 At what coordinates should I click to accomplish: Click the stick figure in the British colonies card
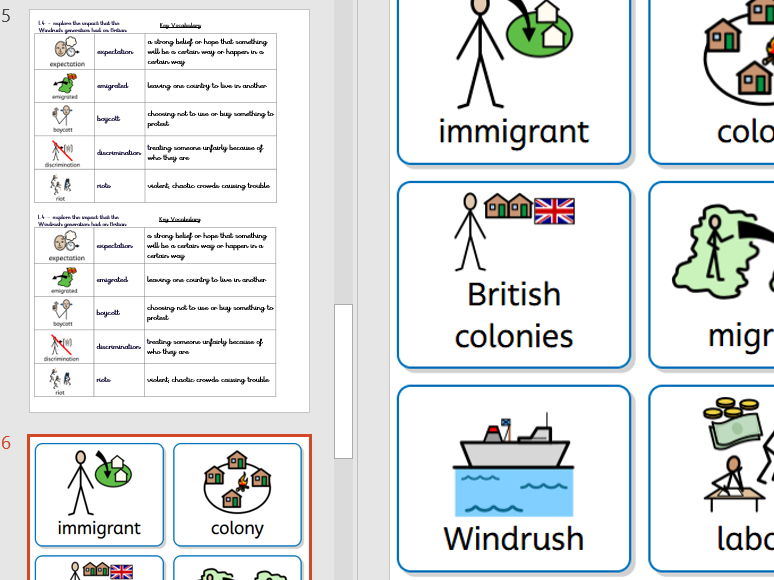tap(470, 232)
